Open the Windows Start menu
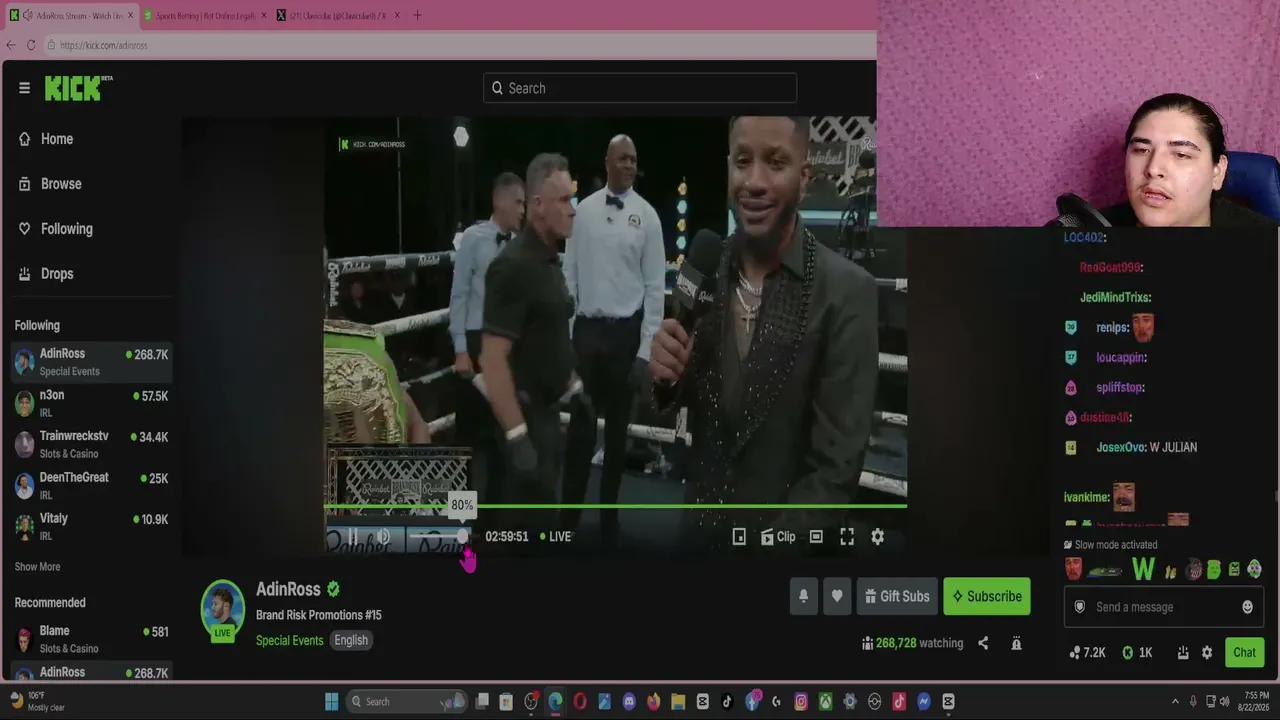 (331, 701)
